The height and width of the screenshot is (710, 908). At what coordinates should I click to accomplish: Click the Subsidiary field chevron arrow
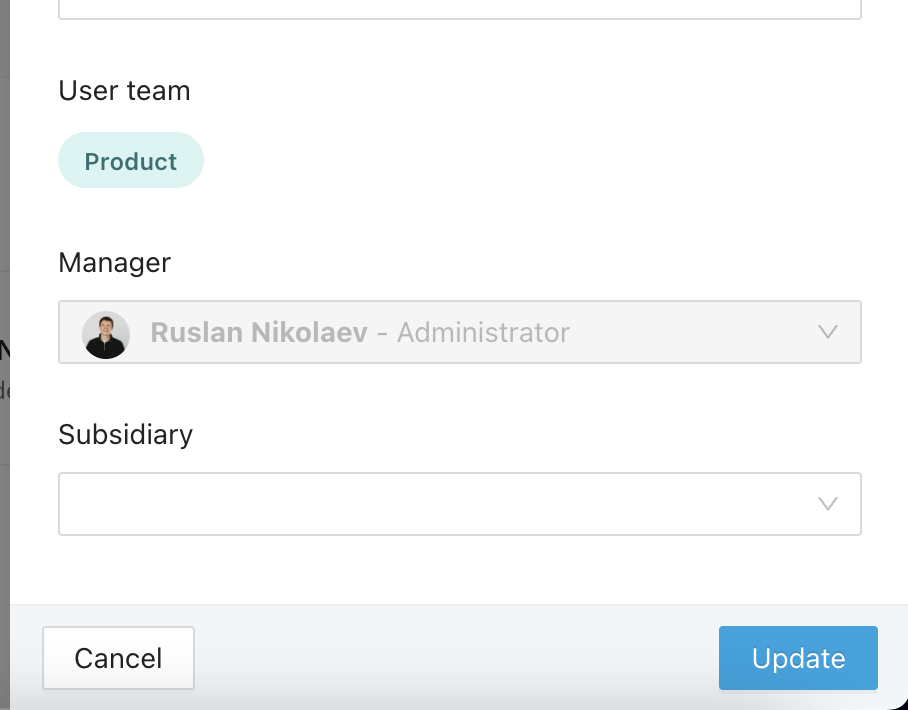point(828,504)
